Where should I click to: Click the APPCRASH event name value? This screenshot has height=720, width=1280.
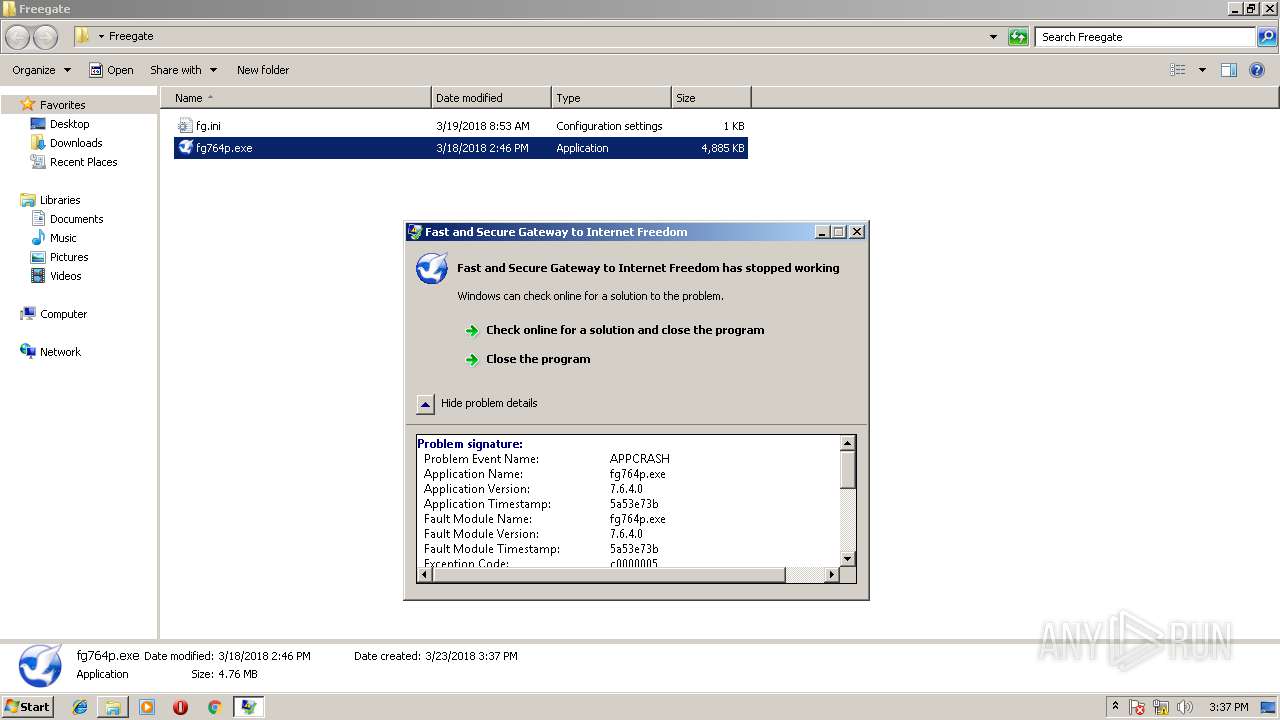pyautogui.click(x=640, y=459)
